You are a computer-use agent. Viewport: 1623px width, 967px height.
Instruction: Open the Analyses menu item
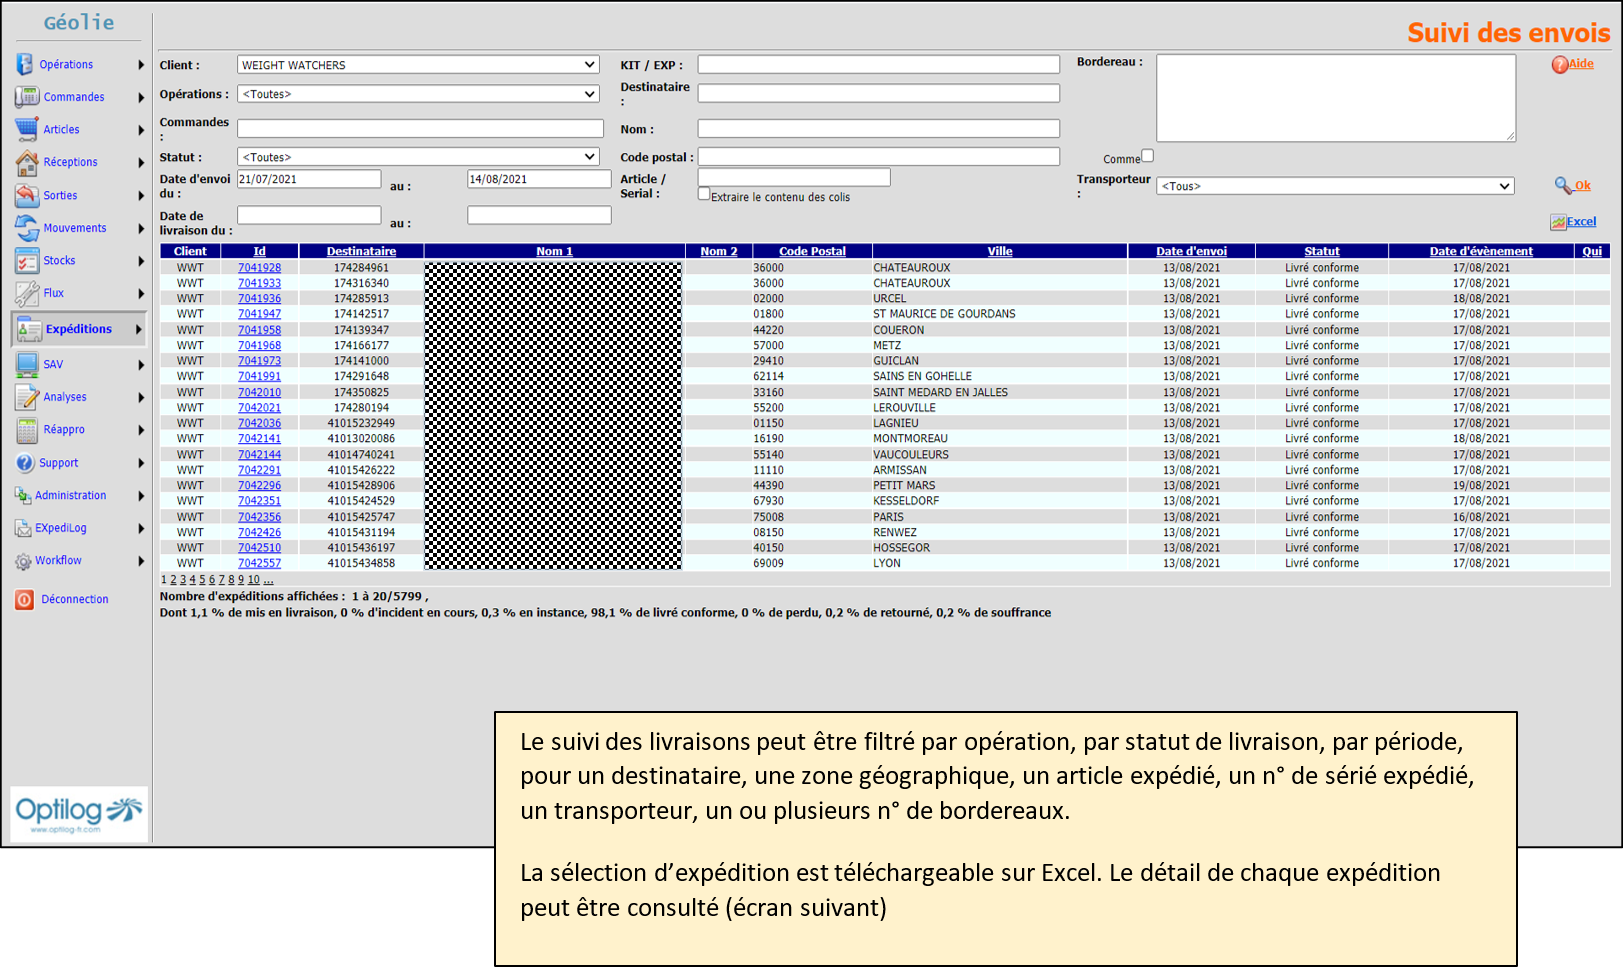(x=65, y=397)
